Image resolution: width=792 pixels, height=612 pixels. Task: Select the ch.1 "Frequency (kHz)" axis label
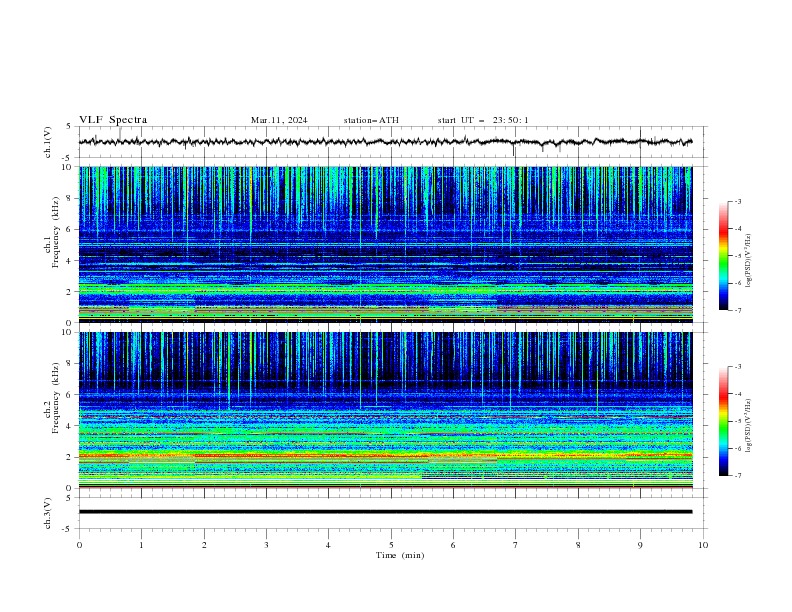coord(56,232)
